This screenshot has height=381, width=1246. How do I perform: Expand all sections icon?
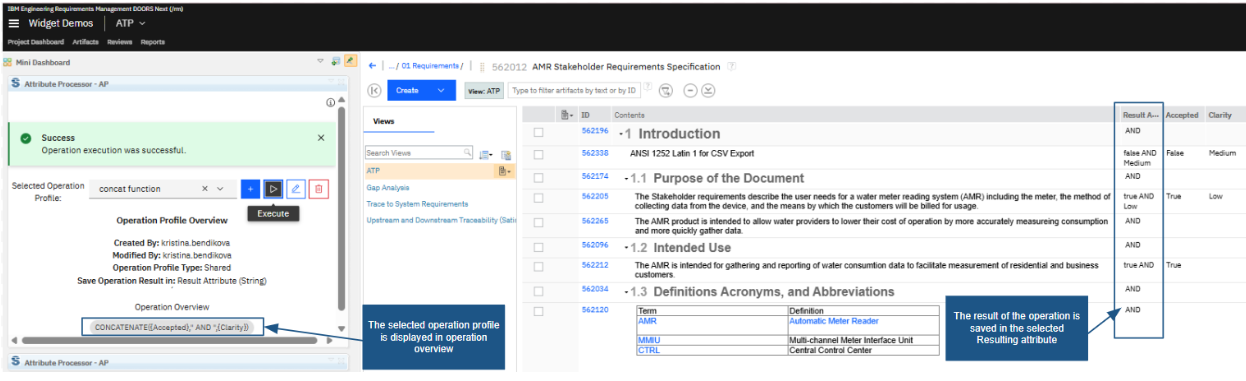point(708,90)
